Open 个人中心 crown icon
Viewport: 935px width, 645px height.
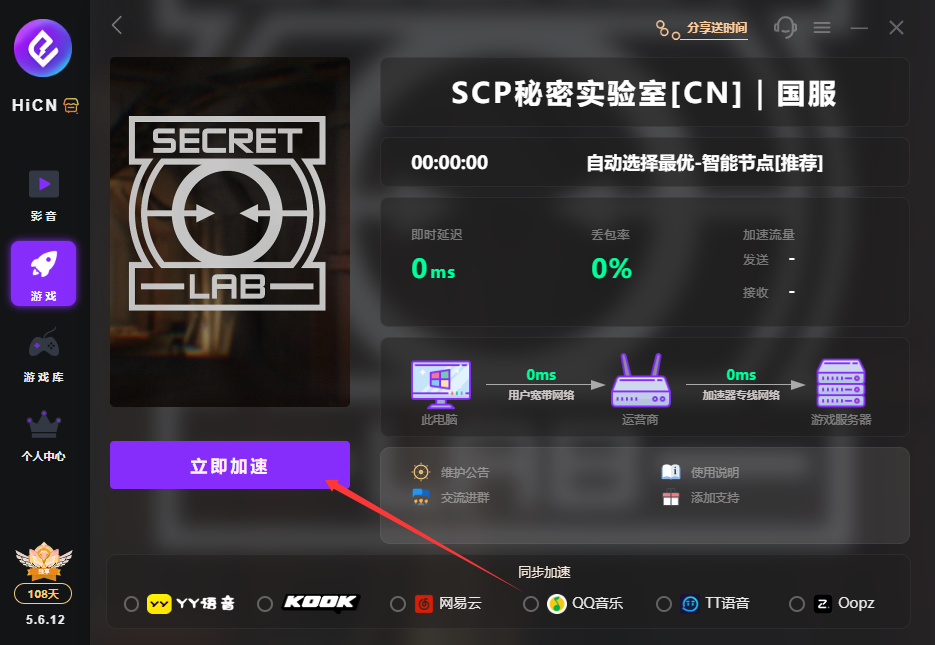coord(44,423)
